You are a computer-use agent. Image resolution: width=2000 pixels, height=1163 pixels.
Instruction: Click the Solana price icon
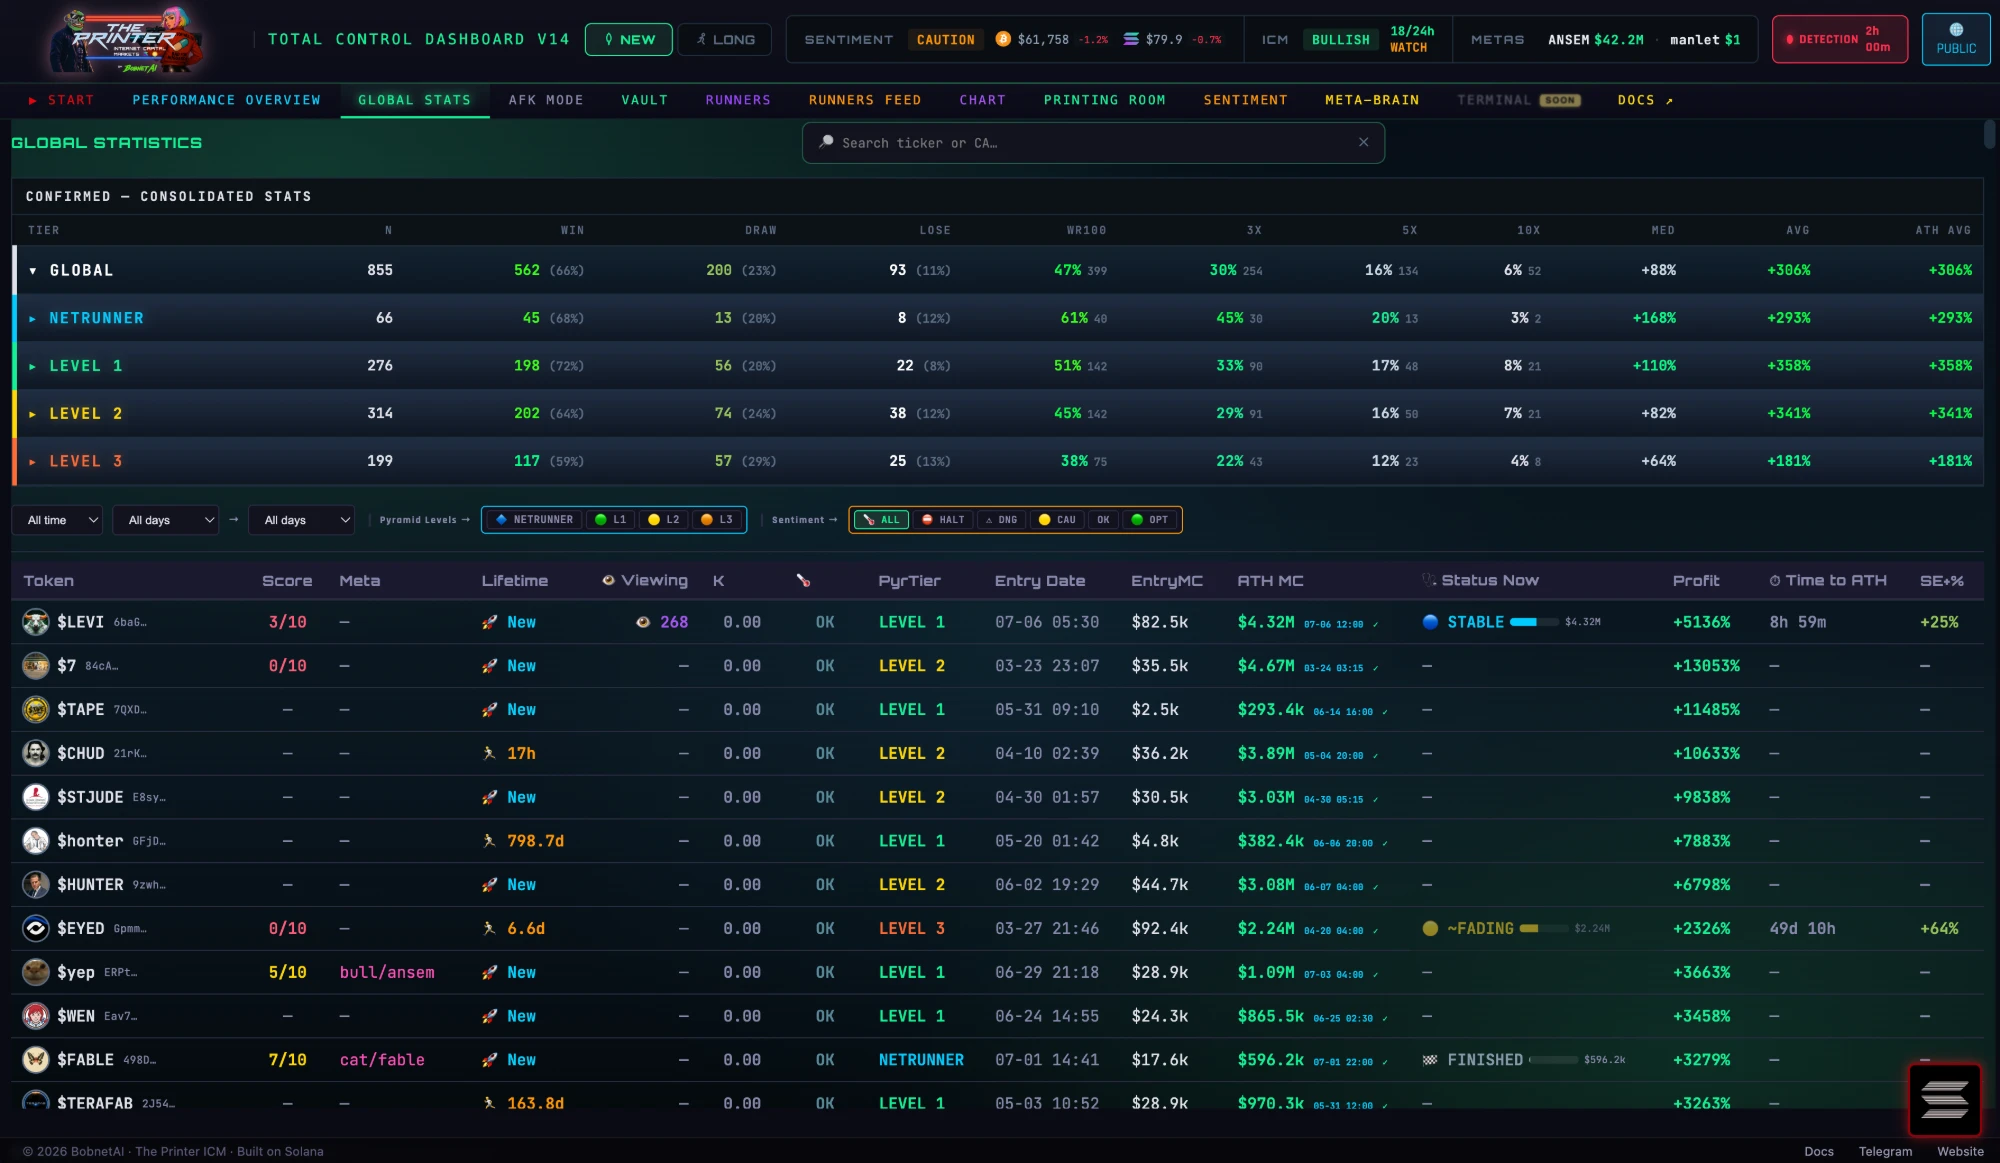pyautogui.click(x=1131, y=39)
